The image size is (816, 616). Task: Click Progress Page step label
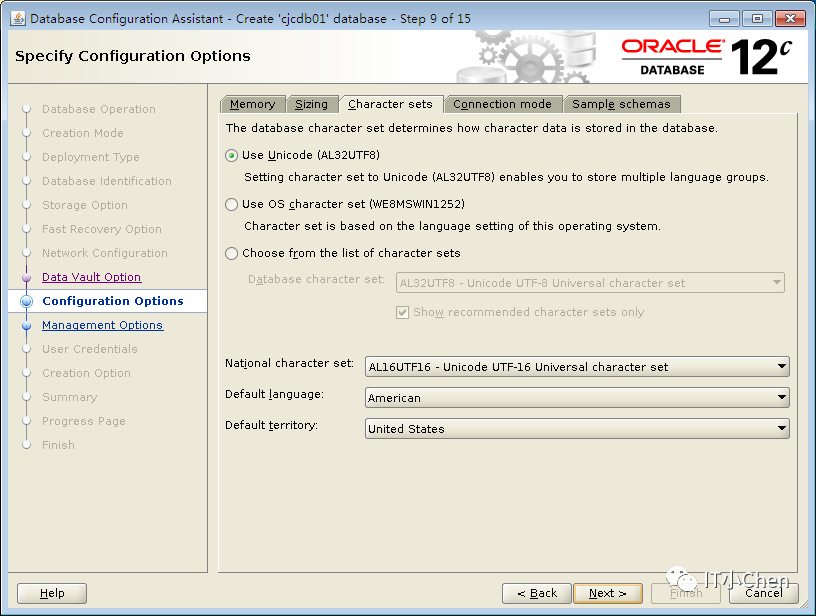click(x=84, y=421)
